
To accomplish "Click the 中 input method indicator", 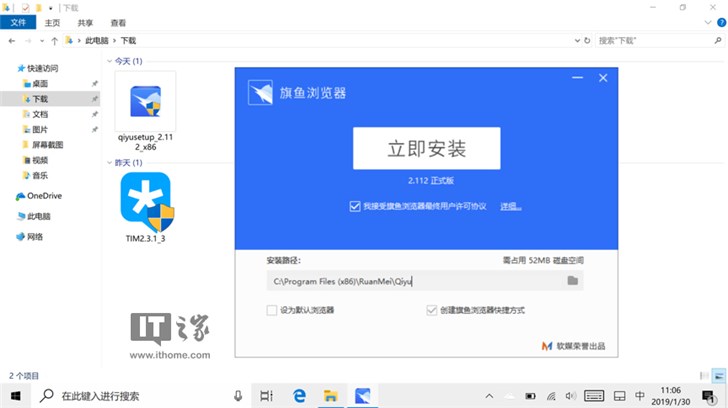I will click(639, 395).
